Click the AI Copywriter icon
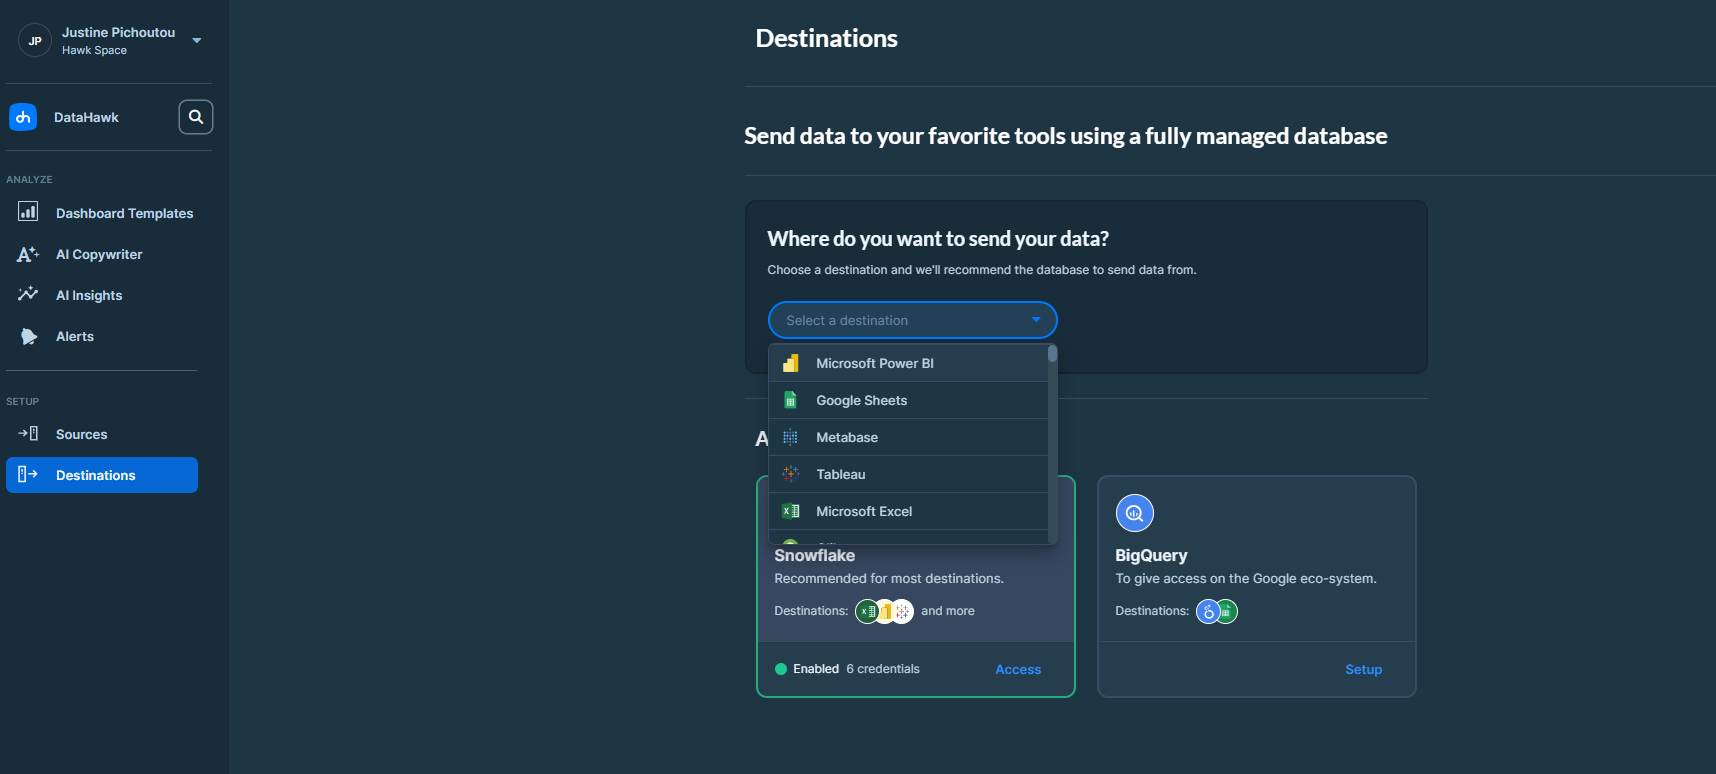The height and width of the screenshot is (774, 1716). tap(28, 254)
